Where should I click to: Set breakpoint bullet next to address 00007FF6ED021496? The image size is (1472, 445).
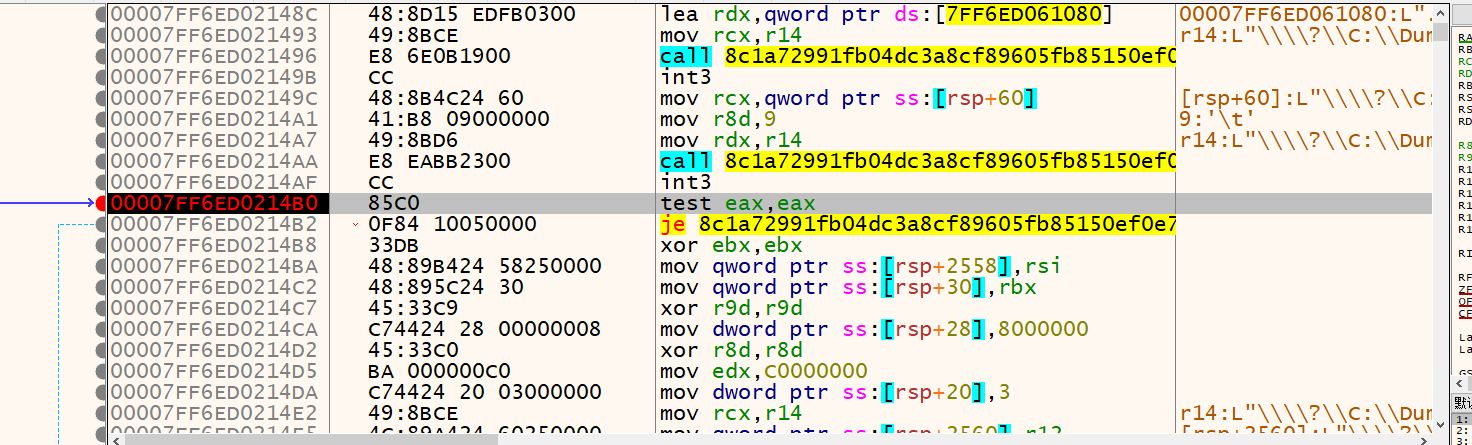click(101, 56)
